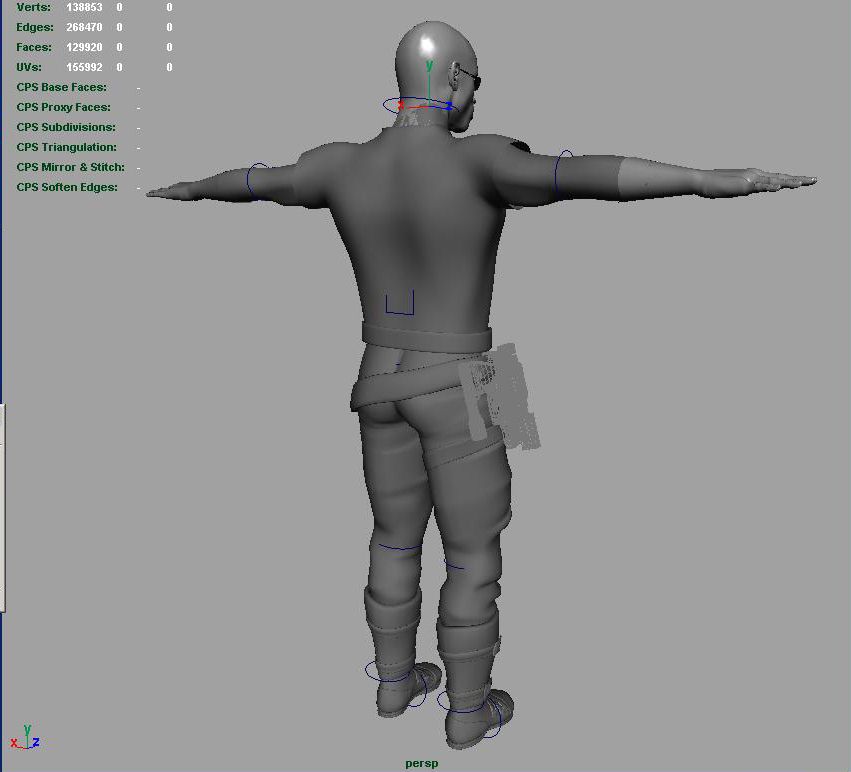Click the UVs count readout
Screen dimensions: 851x772
(84, 67)
